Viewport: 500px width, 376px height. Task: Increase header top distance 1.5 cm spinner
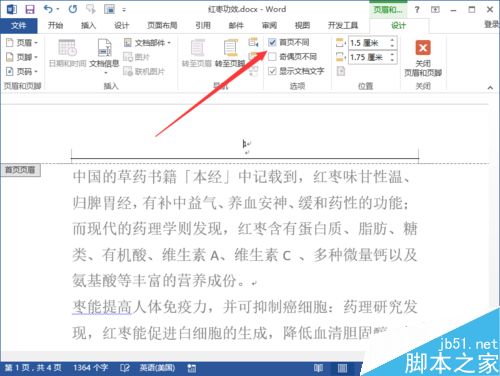pos(392,40)
